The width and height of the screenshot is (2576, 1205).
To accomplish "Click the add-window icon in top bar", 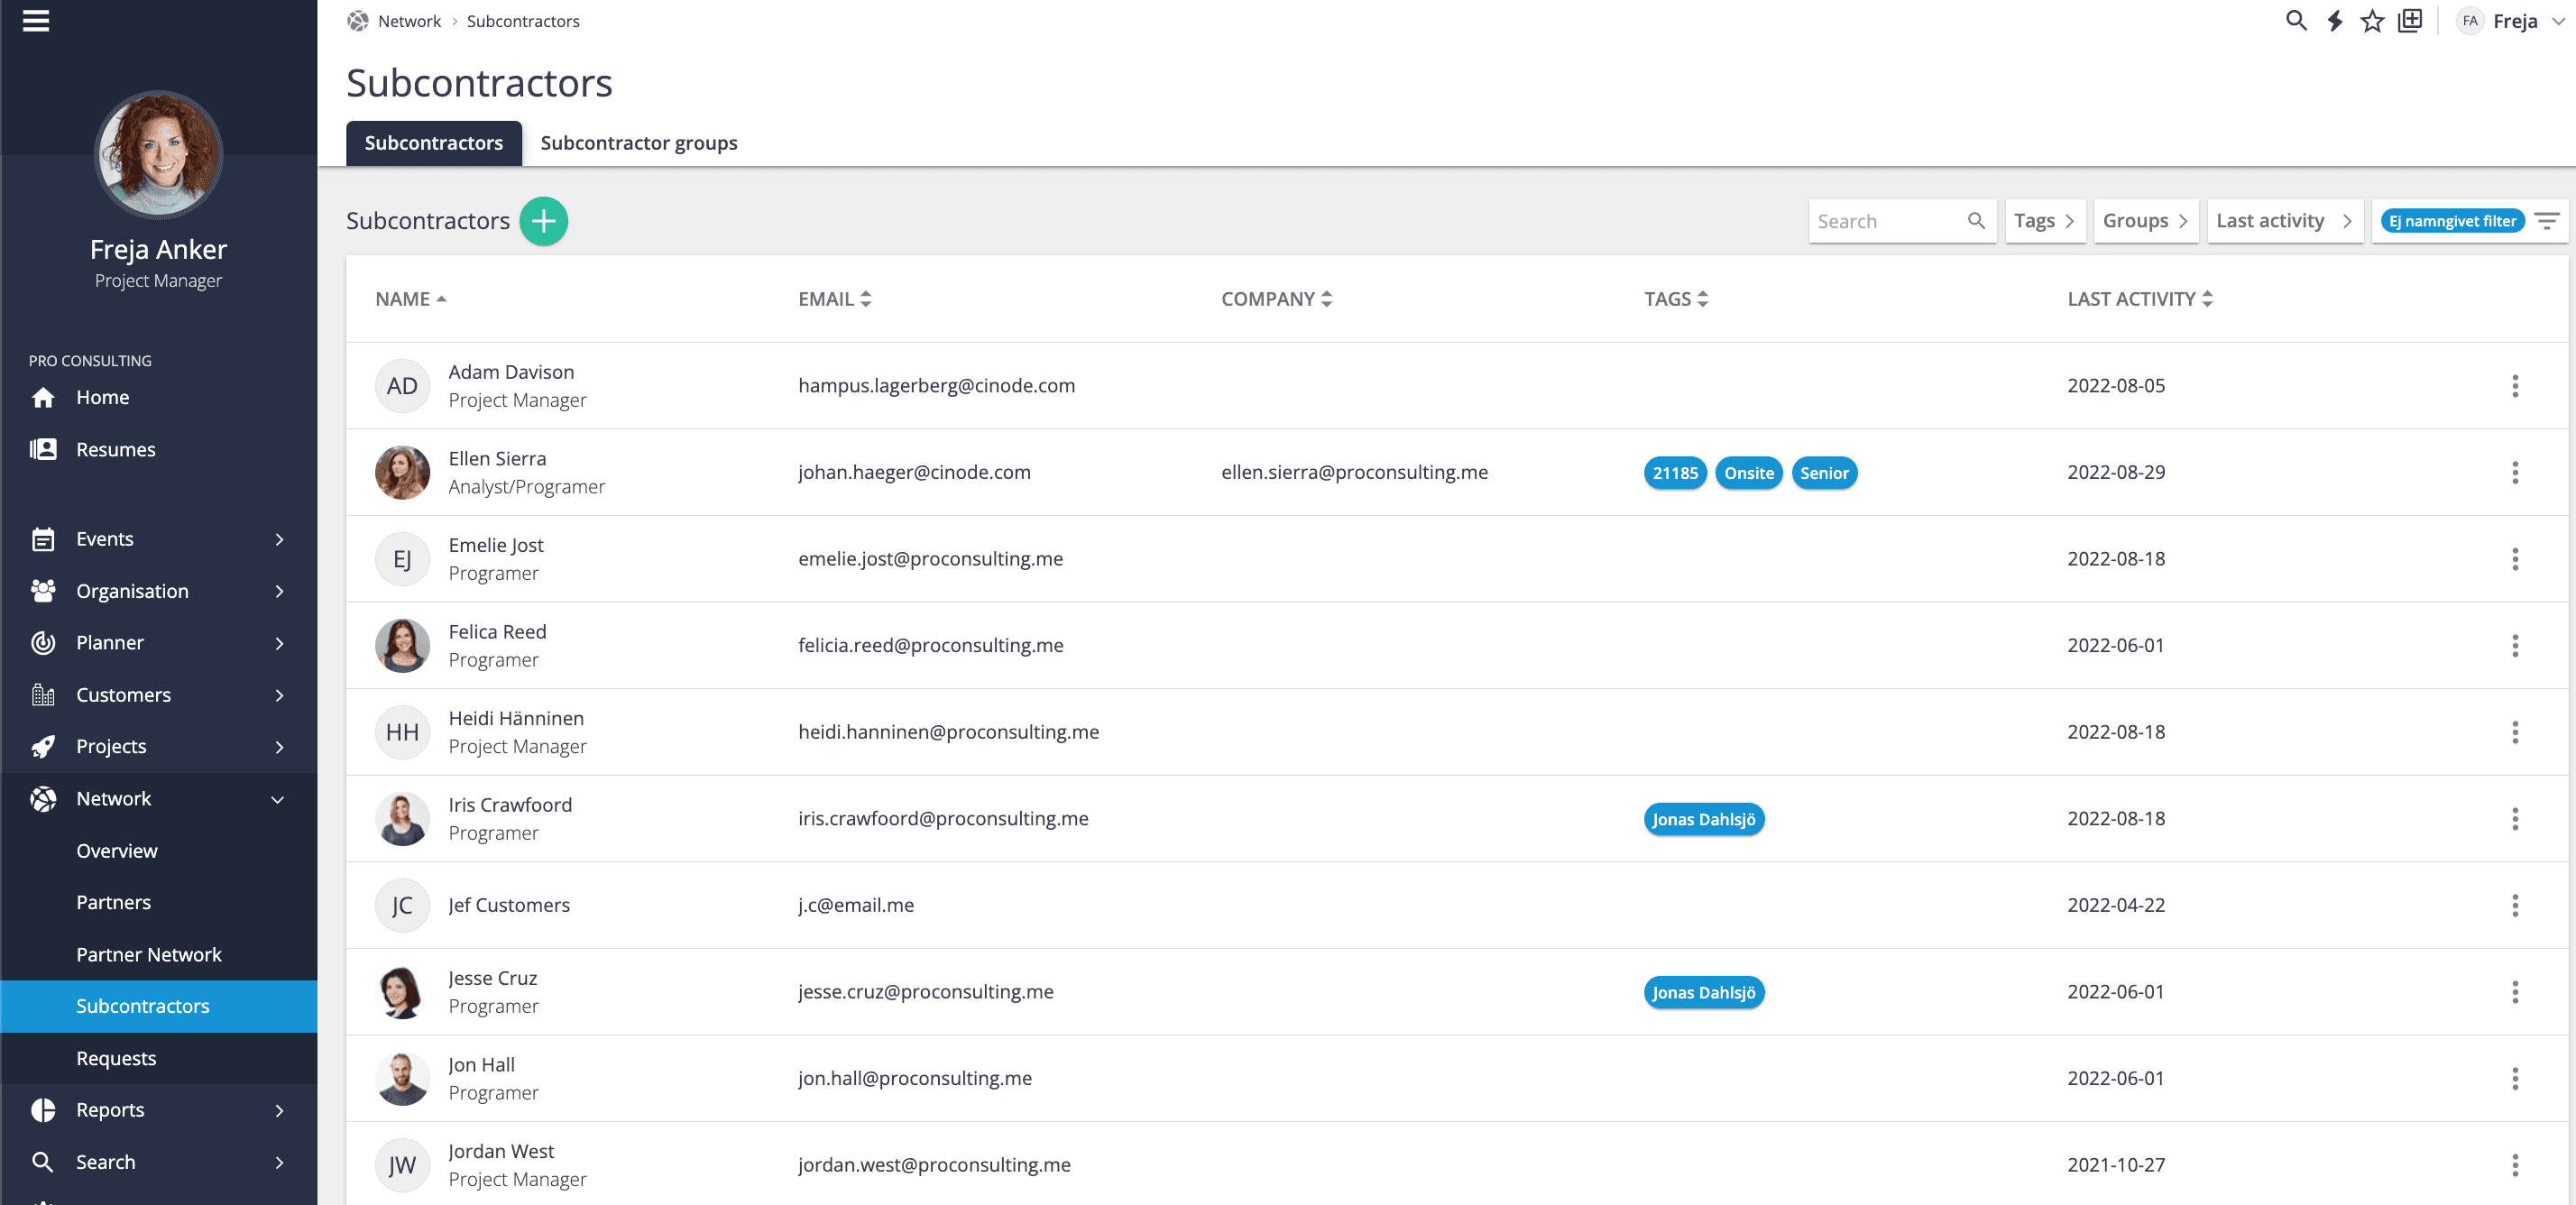I will [x=2410, y=21].
